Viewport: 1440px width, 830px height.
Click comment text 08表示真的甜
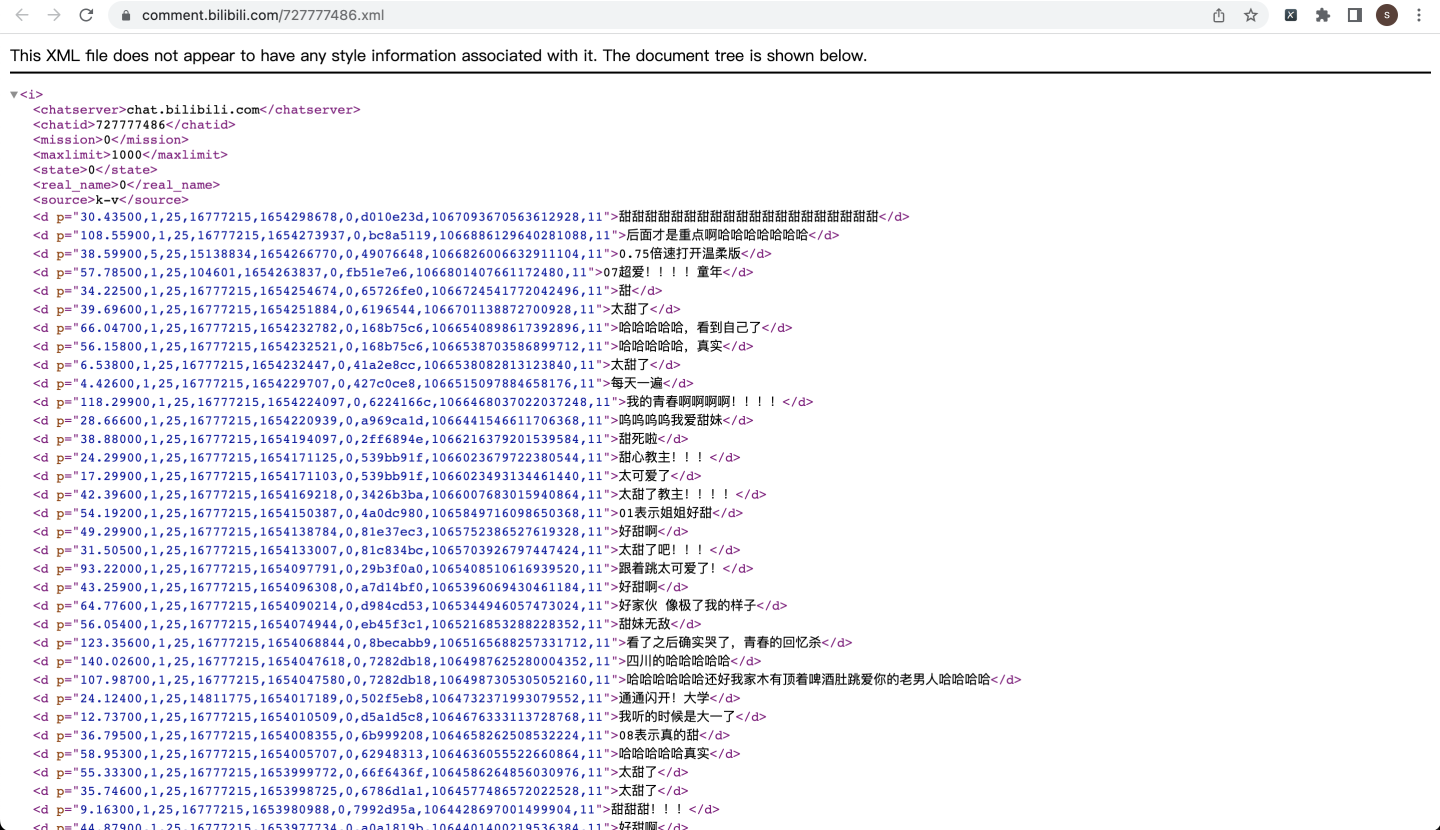[658, 735]
